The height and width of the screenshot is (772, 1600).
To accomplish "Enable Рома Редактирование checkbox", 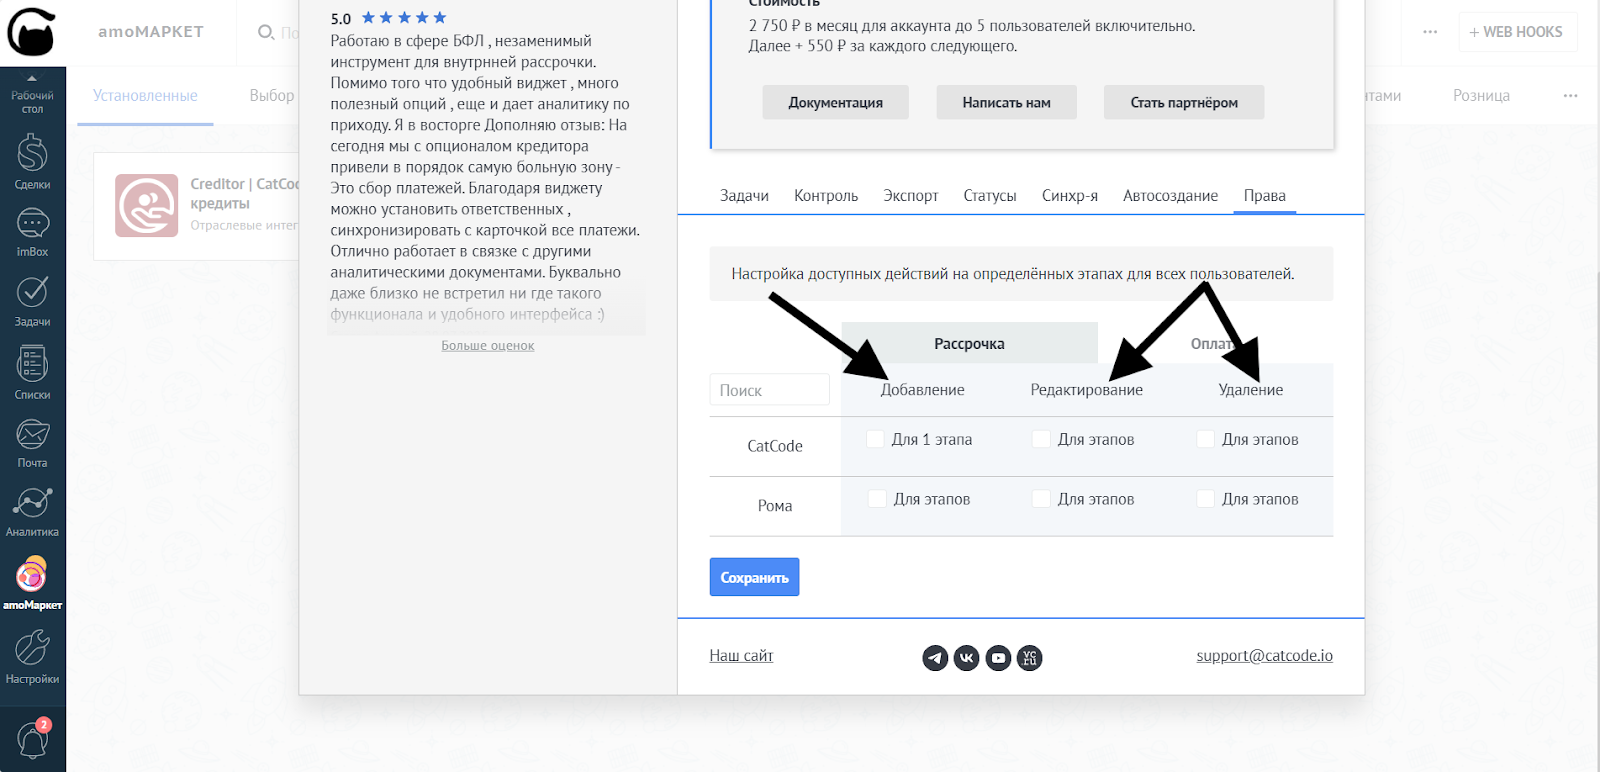I will click(1042, 499).
